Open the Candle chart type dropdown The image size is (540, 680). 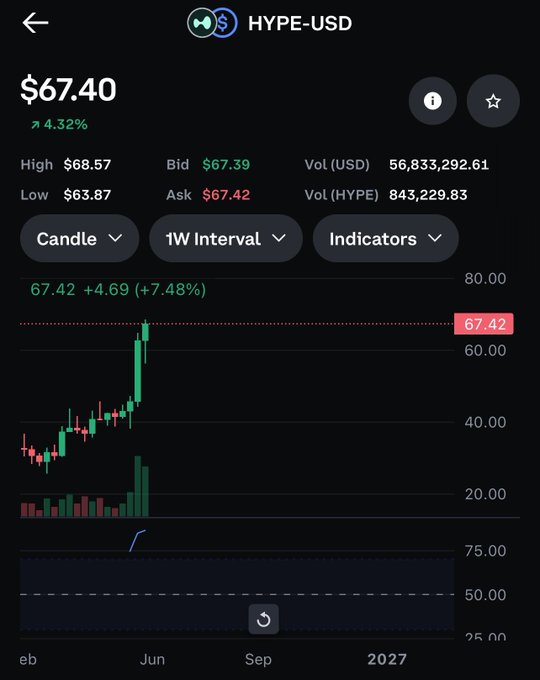click(x=79, y=239)
